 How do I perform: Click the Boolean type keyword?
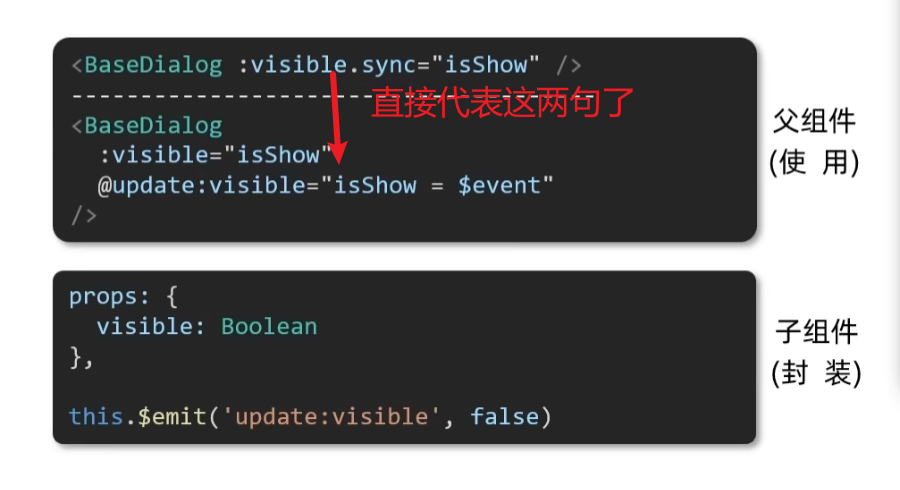(x=269, y=327)
